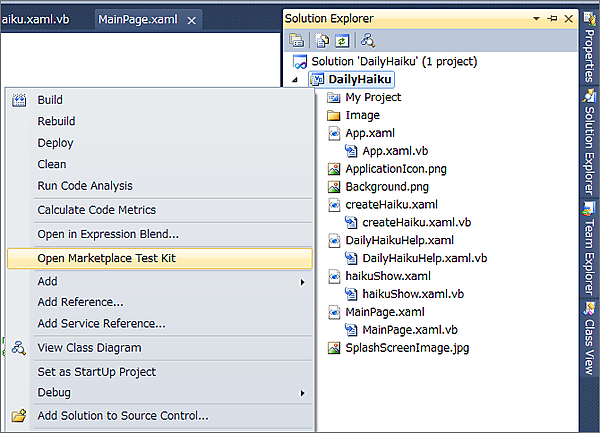This screenshot has height=433, width=600.
Task: Click the View Class Diagram toolbar icon
Action: 368,40
